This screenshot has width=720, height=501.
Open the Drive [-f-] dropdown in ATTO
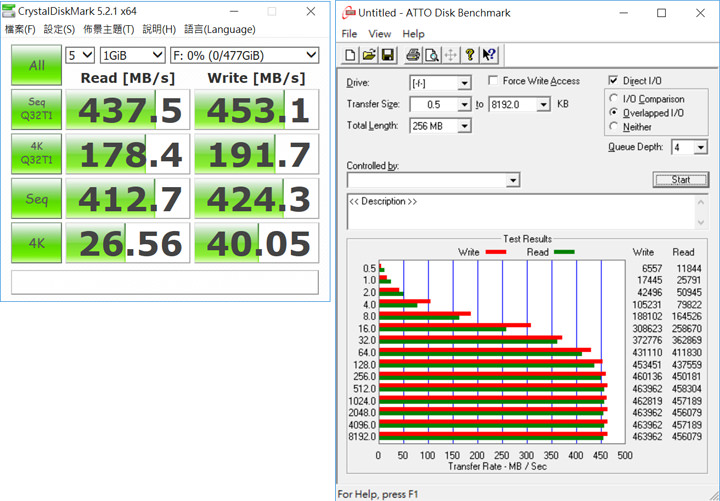(464, 83)
